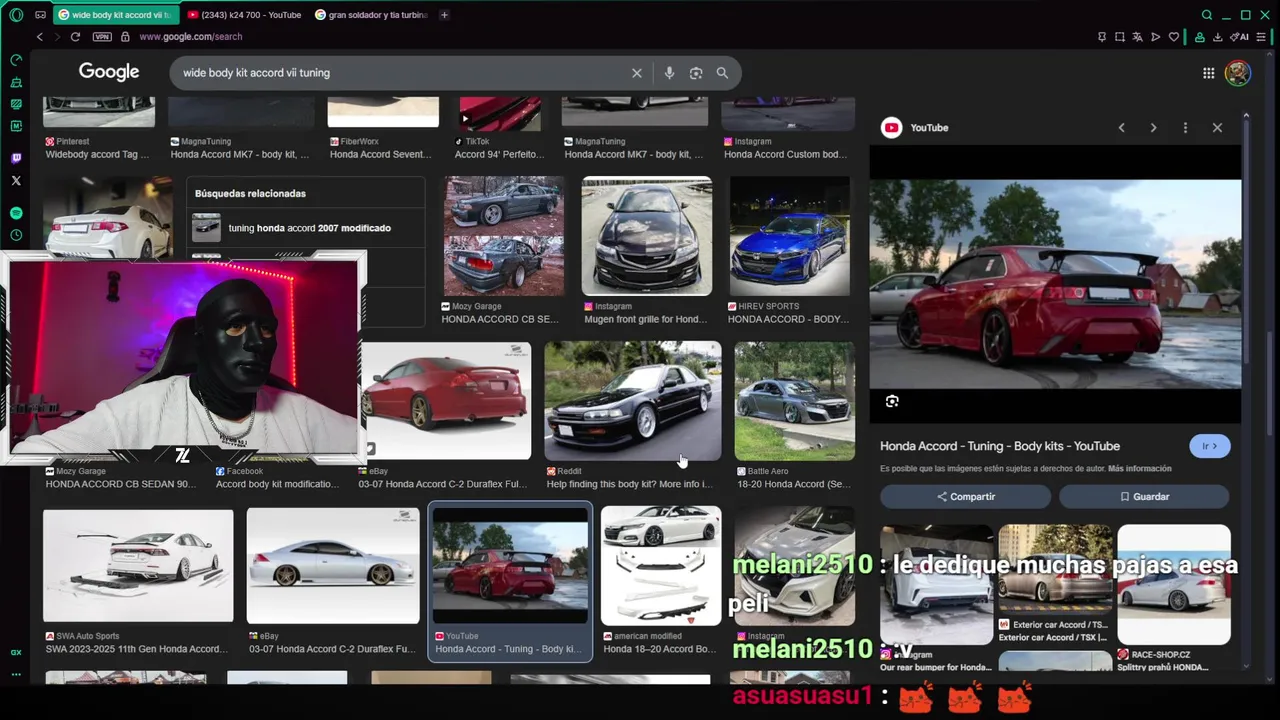Select the wide body kit accord tab
This screenshot has height=720, width=1280.
114,15
